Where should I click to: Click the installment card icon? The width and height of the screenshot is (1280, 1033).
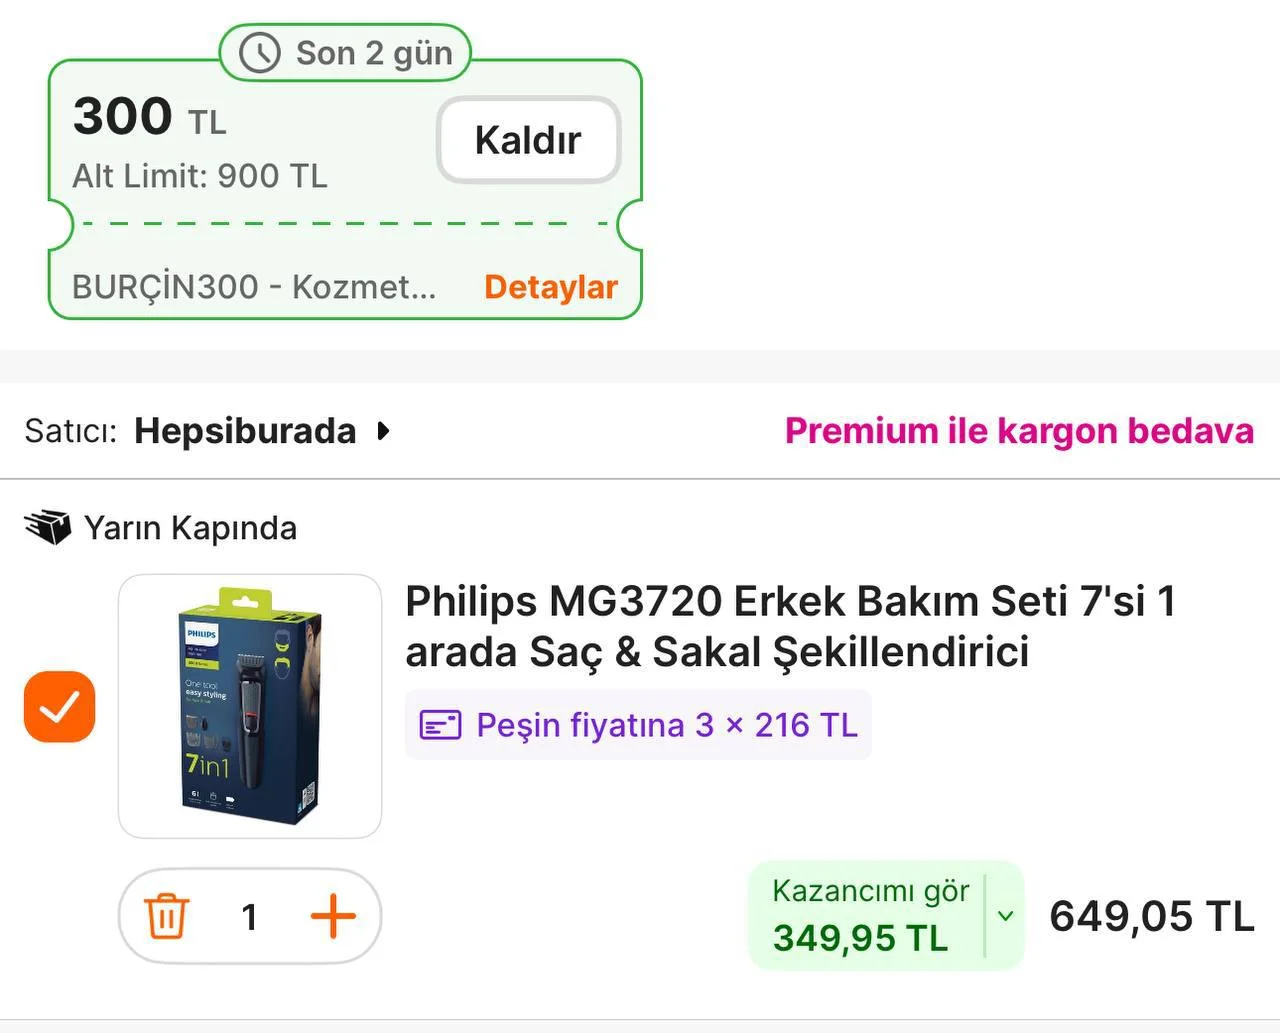(440, 725)
